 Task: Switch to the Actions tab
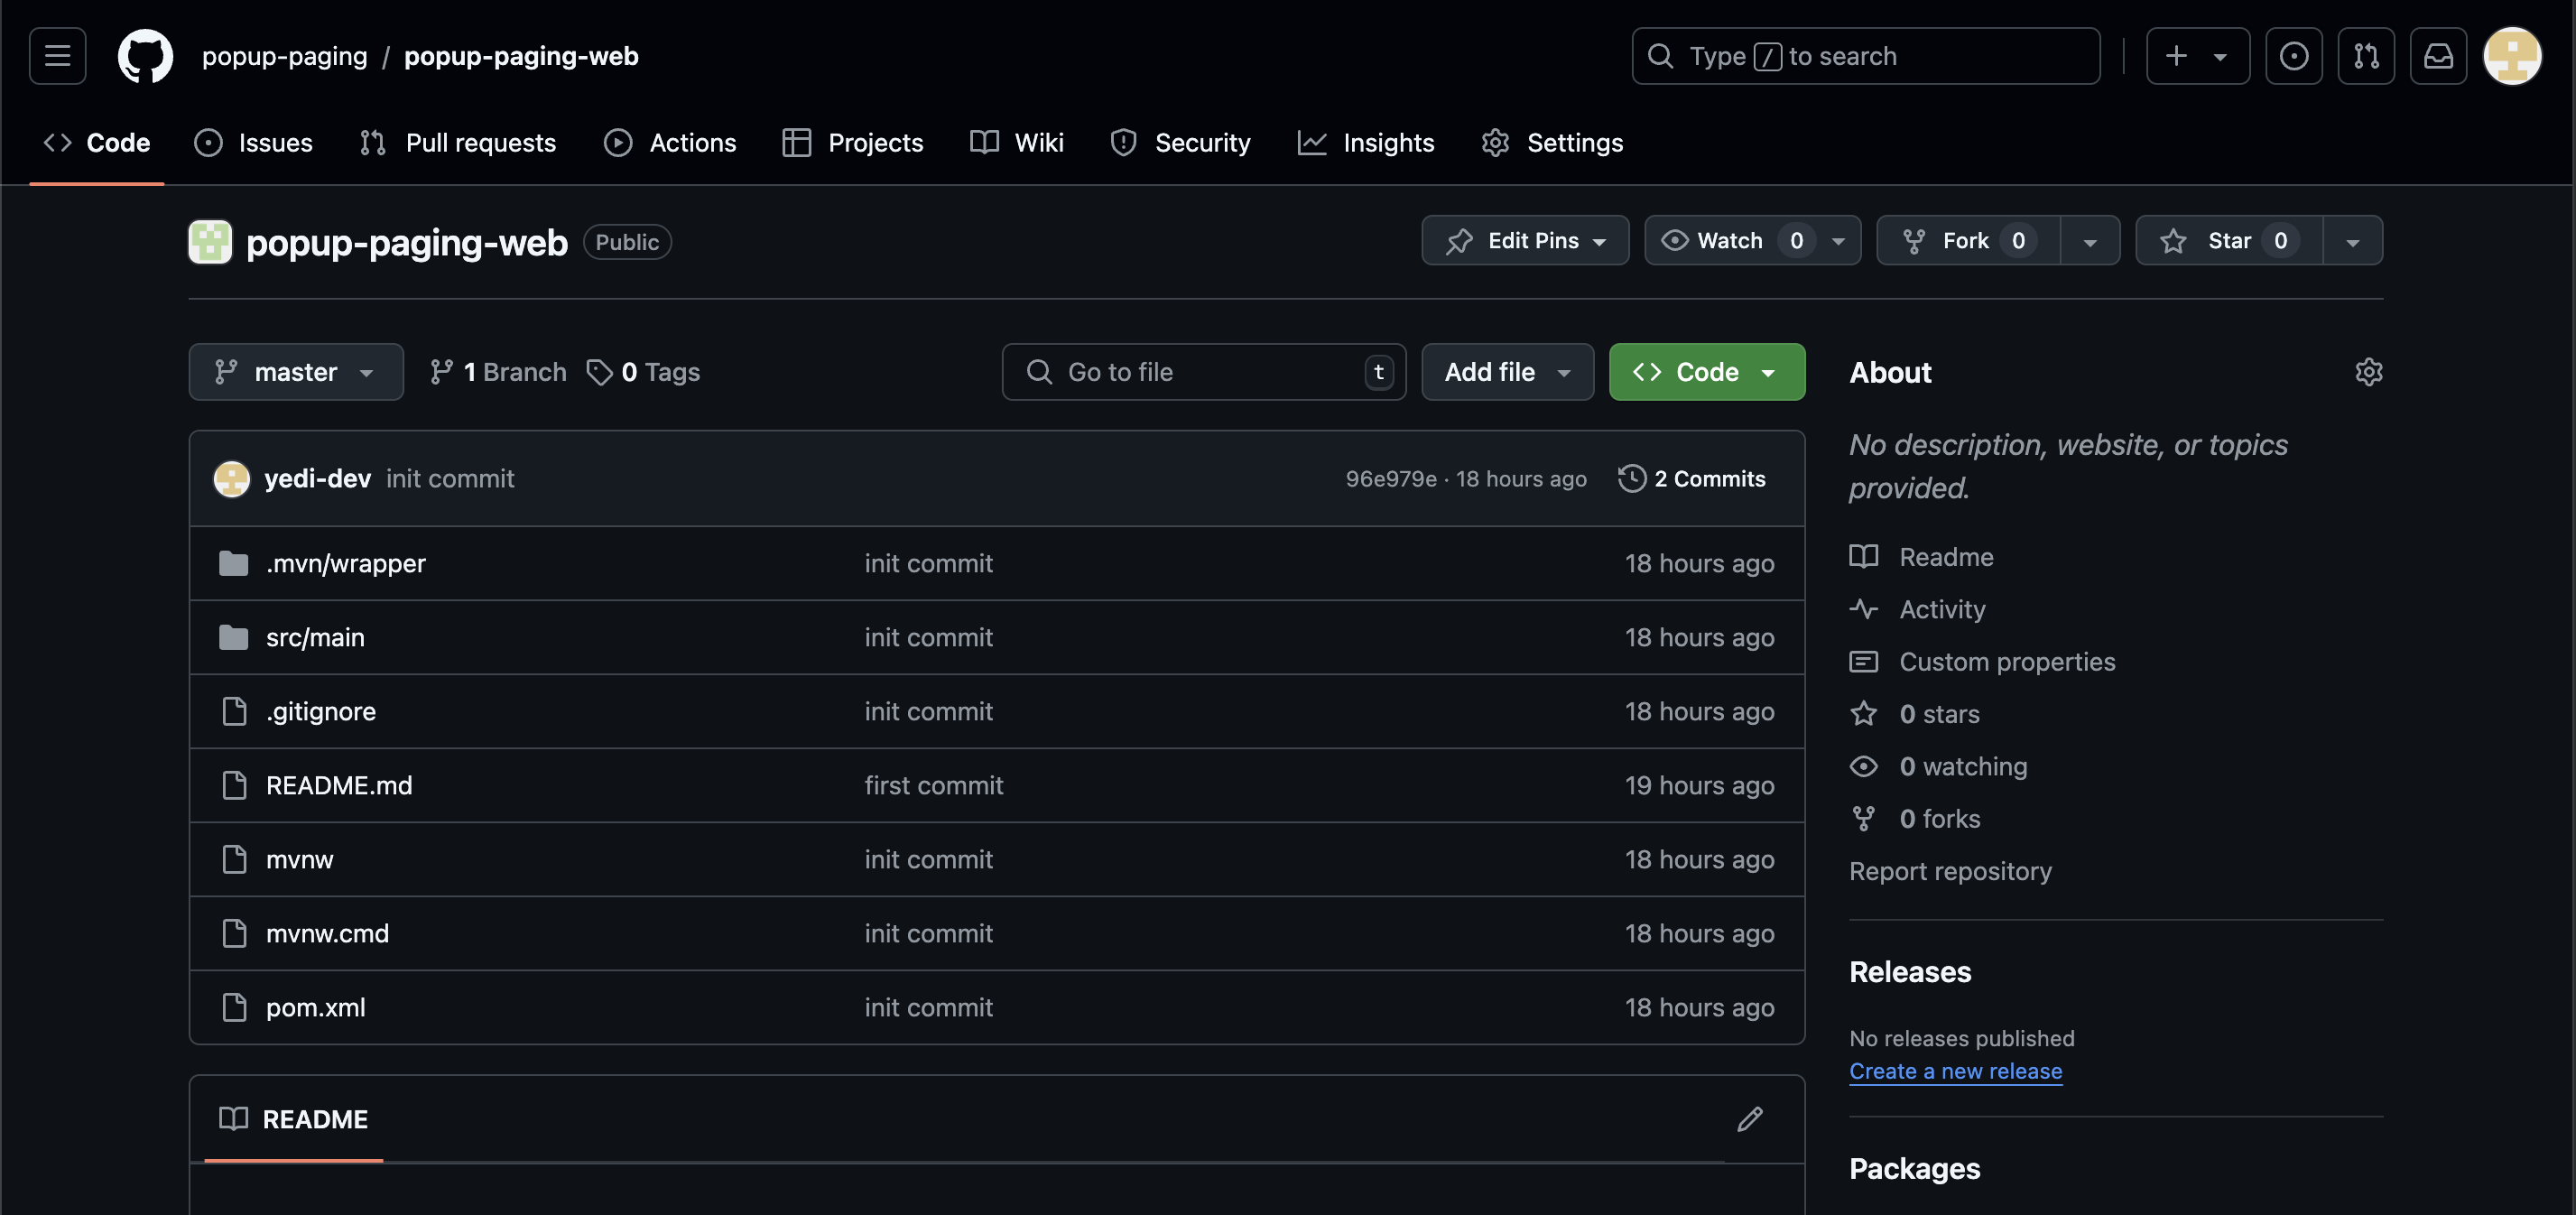pyautogui.click(x=670, y=143)
